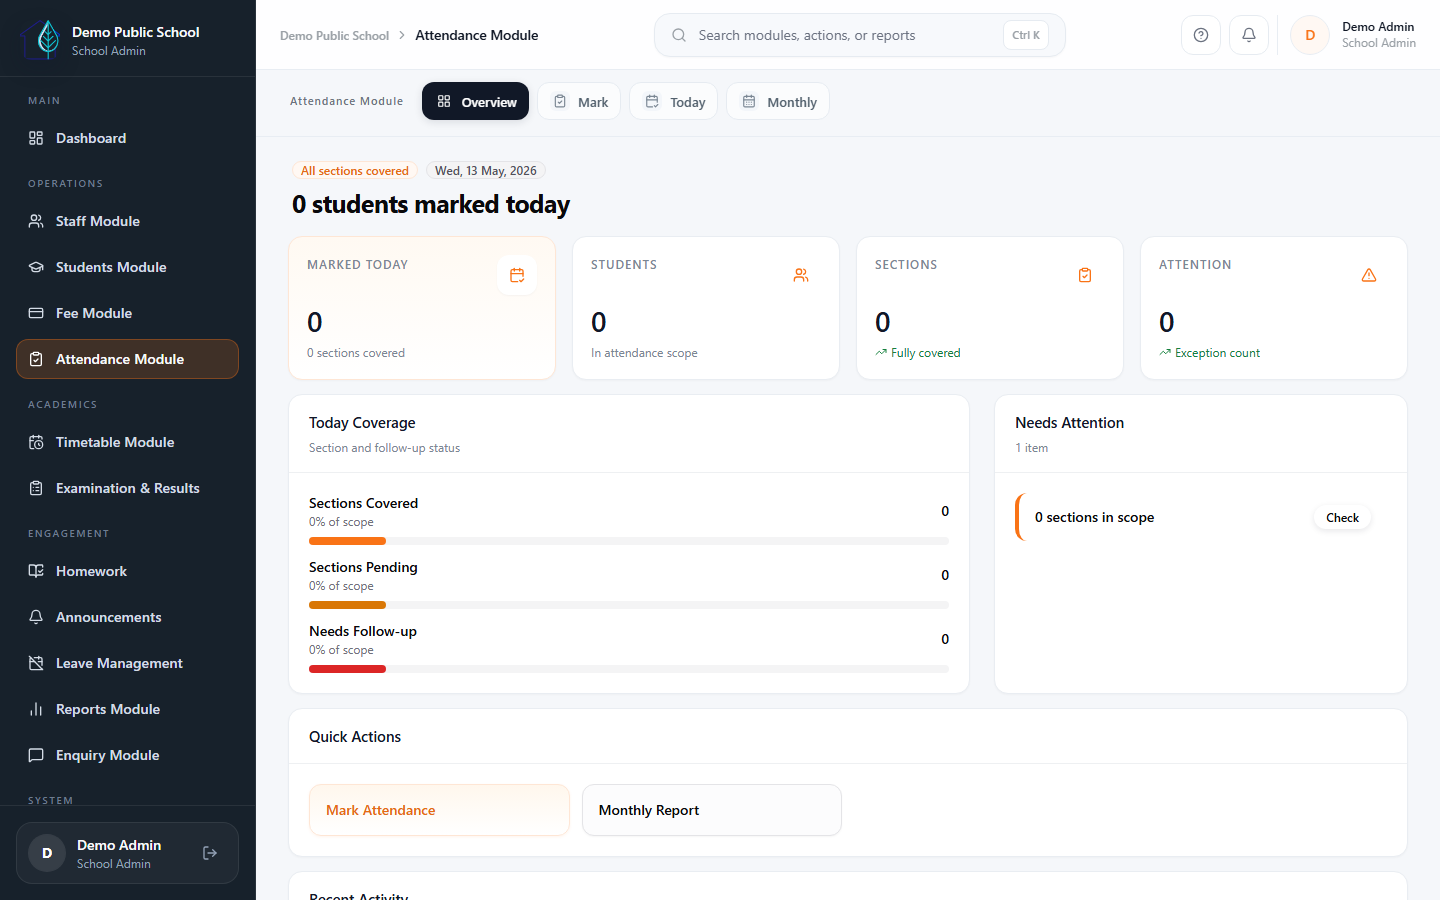
Task: Open Staff Module from the sidebar
Action: click(127, 221)
